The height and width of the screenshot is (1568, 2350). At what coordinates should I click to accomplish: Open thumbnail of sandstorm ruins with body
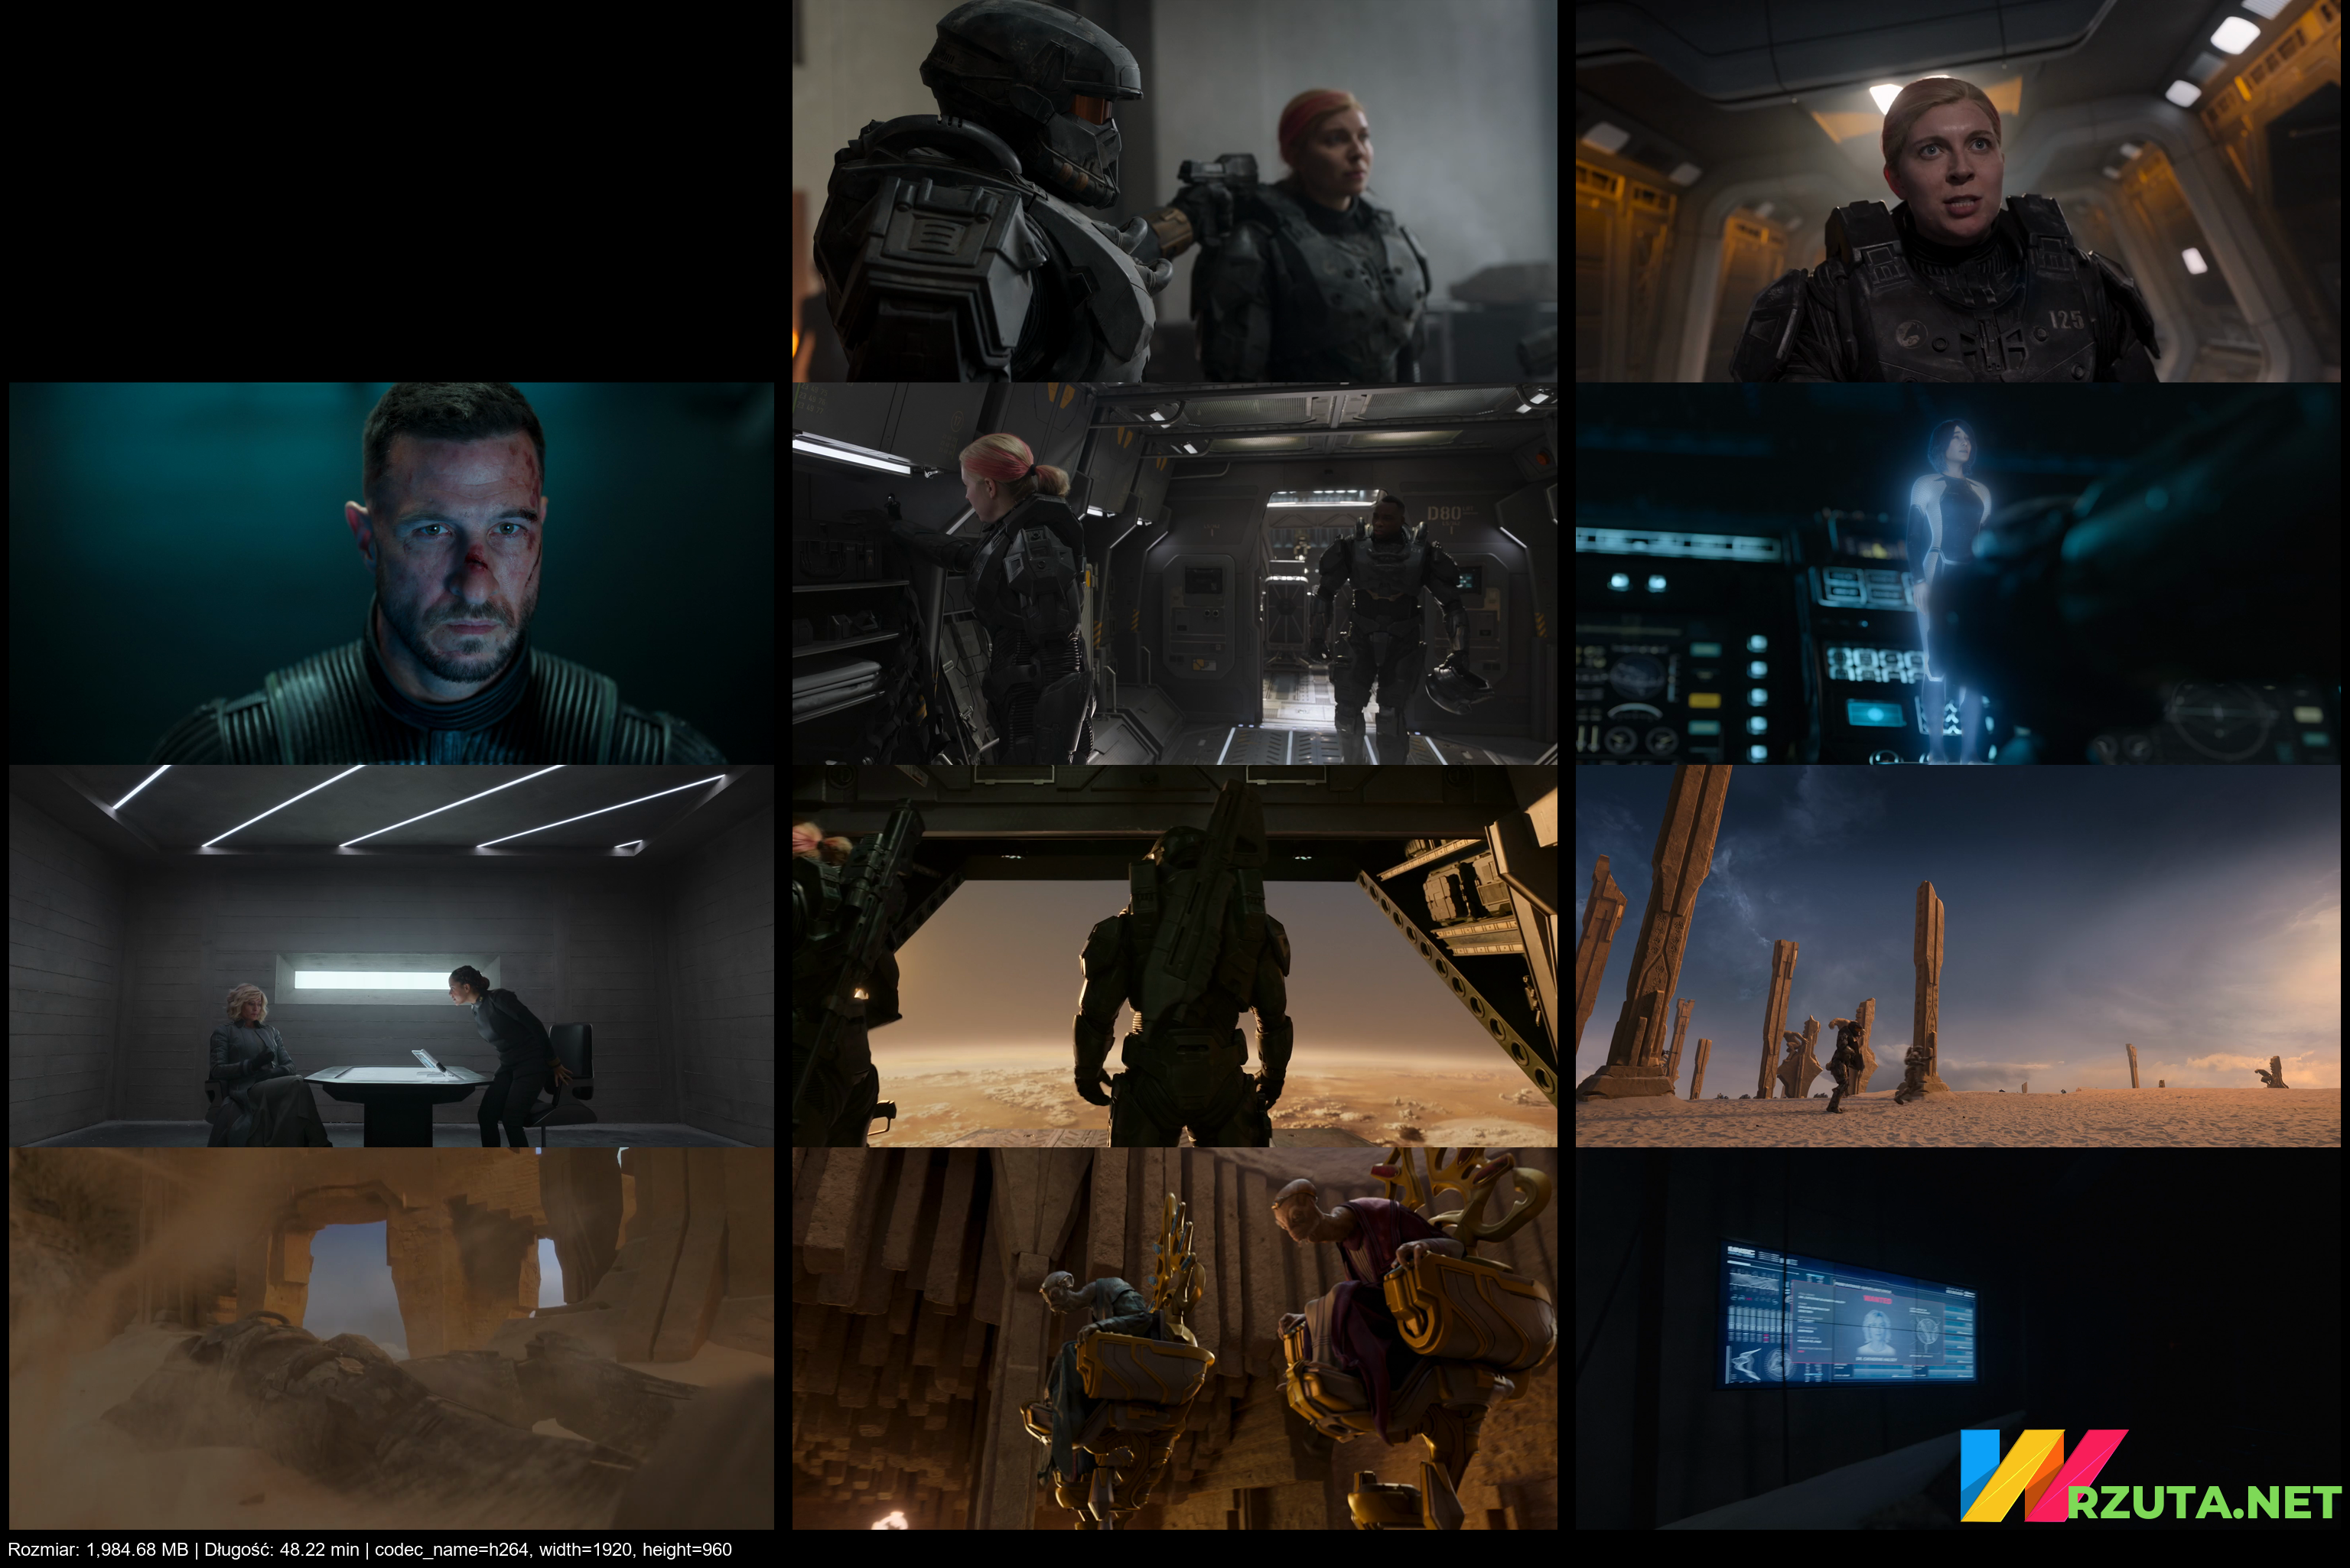tap(391, 1338)
